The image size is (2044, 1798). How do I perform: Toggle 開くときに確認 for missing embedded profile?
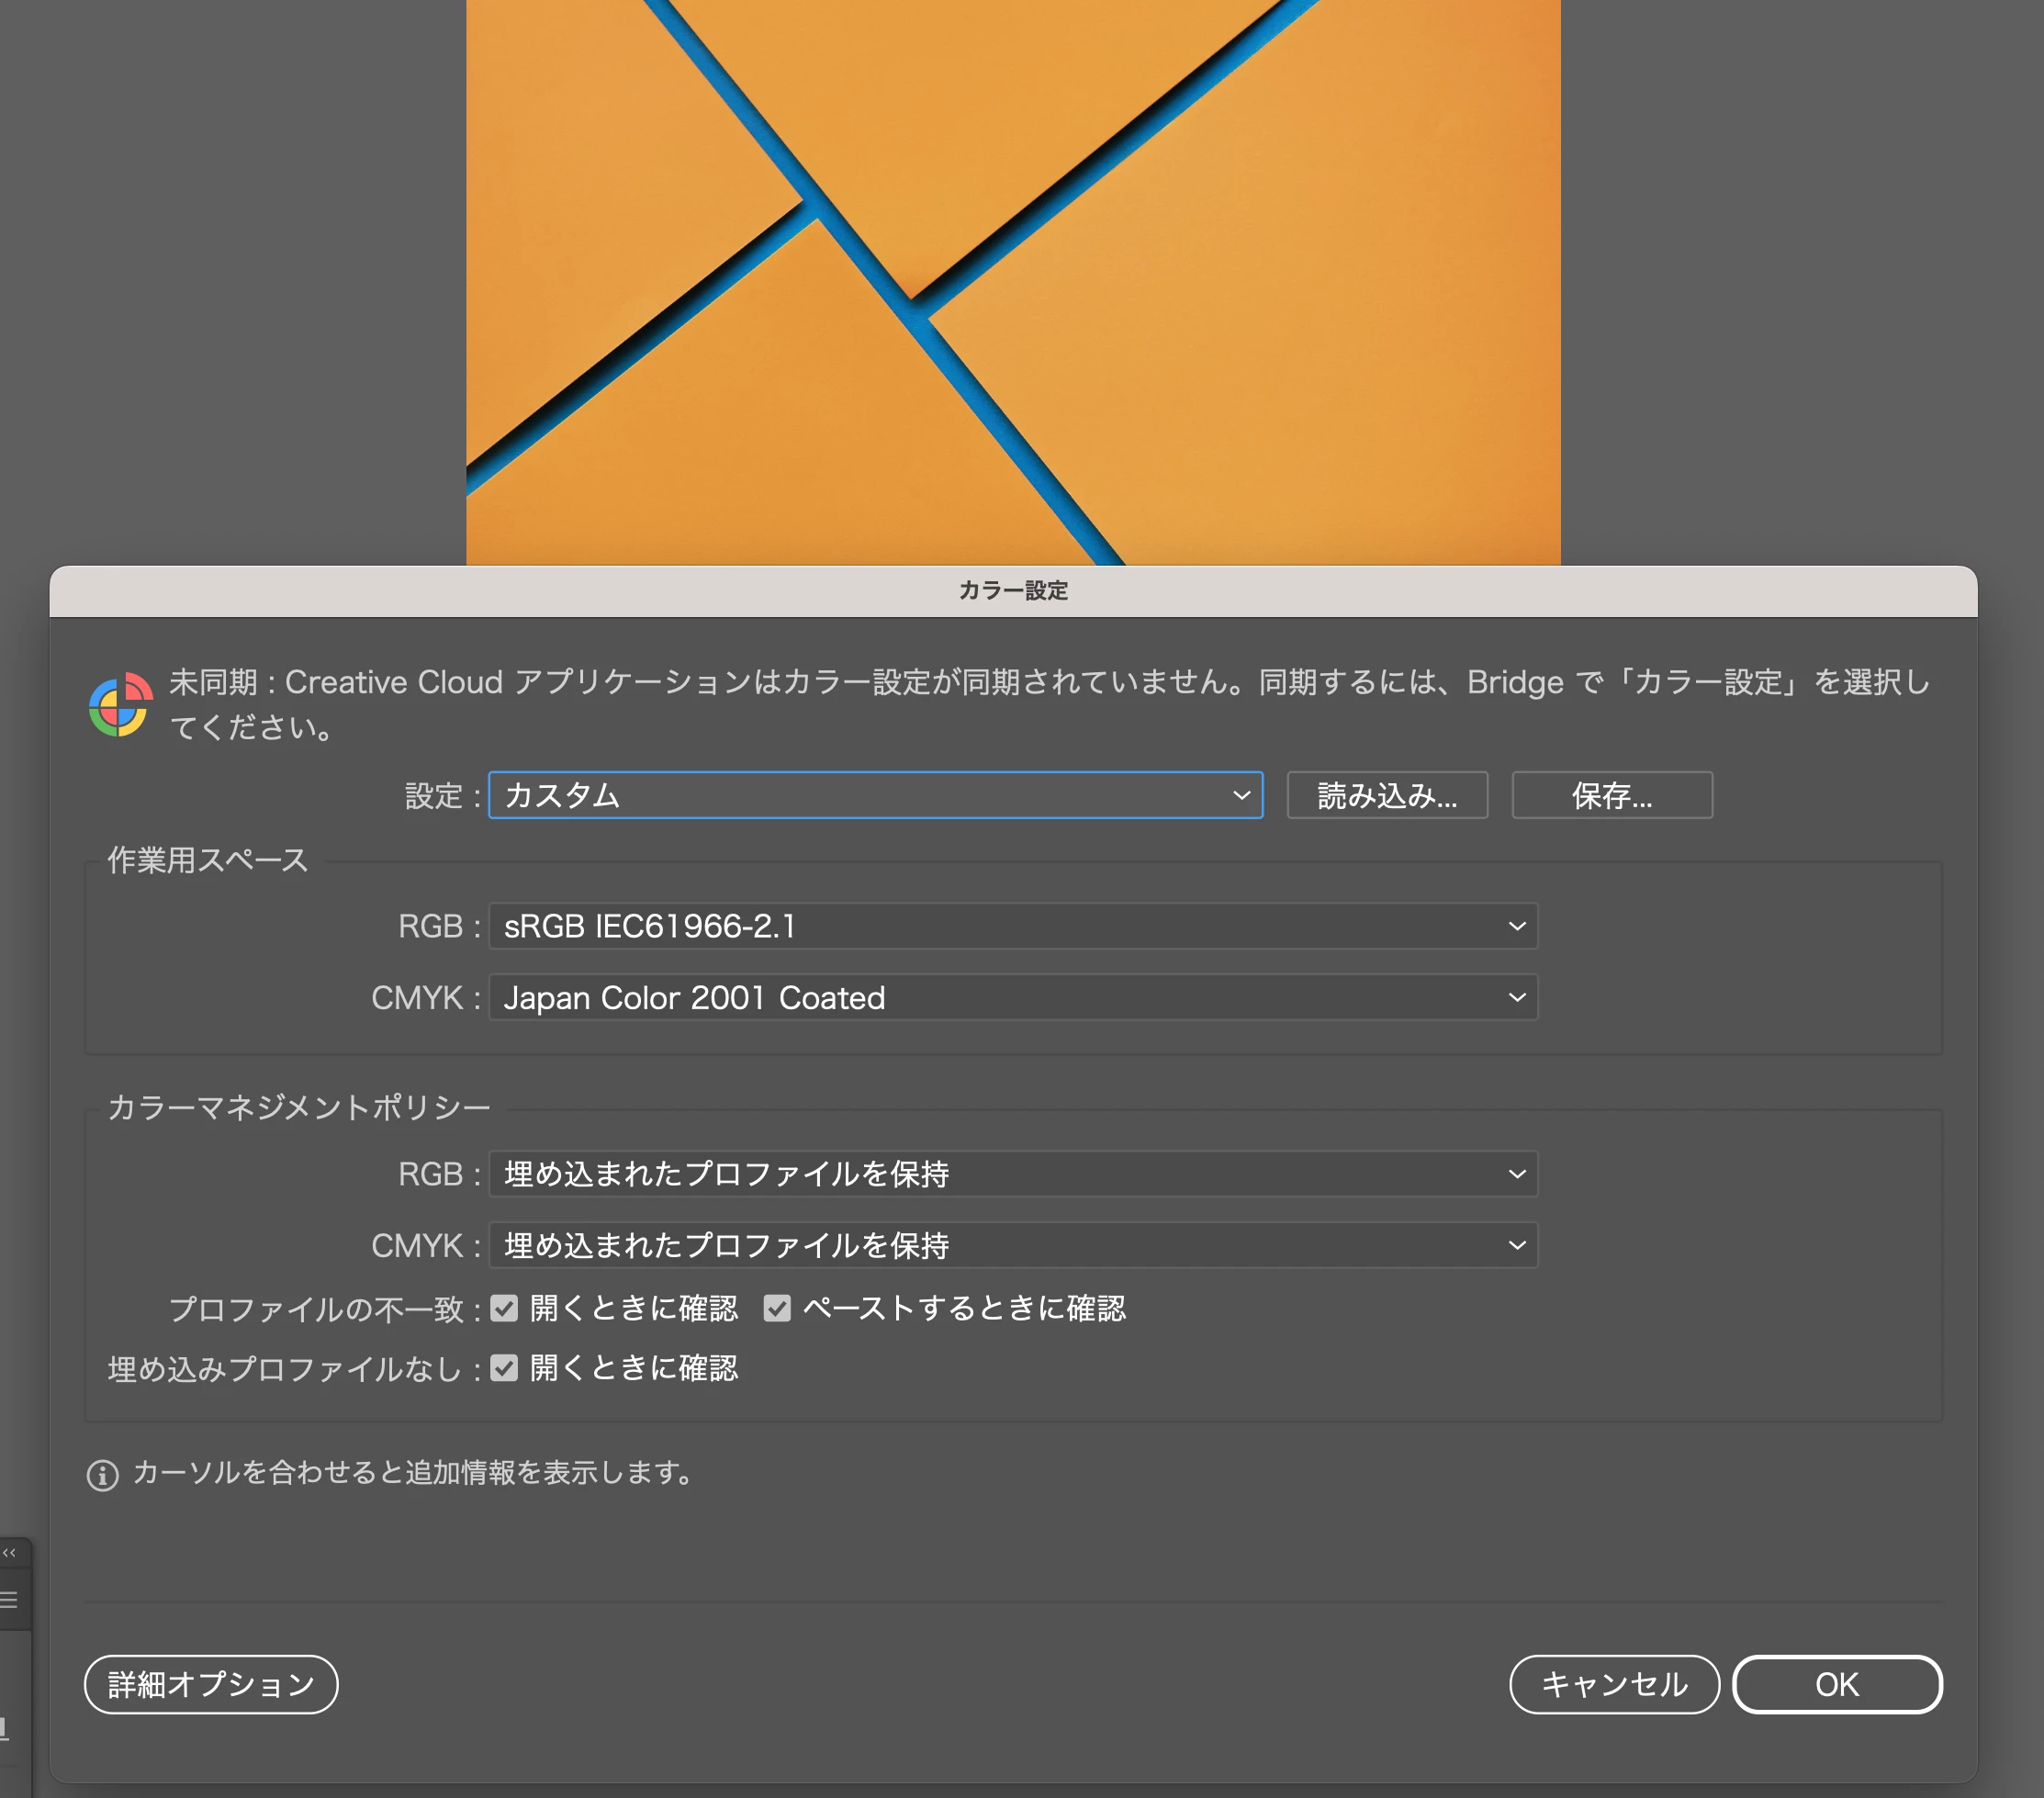pyautogui.click(x=505, y=1367)
